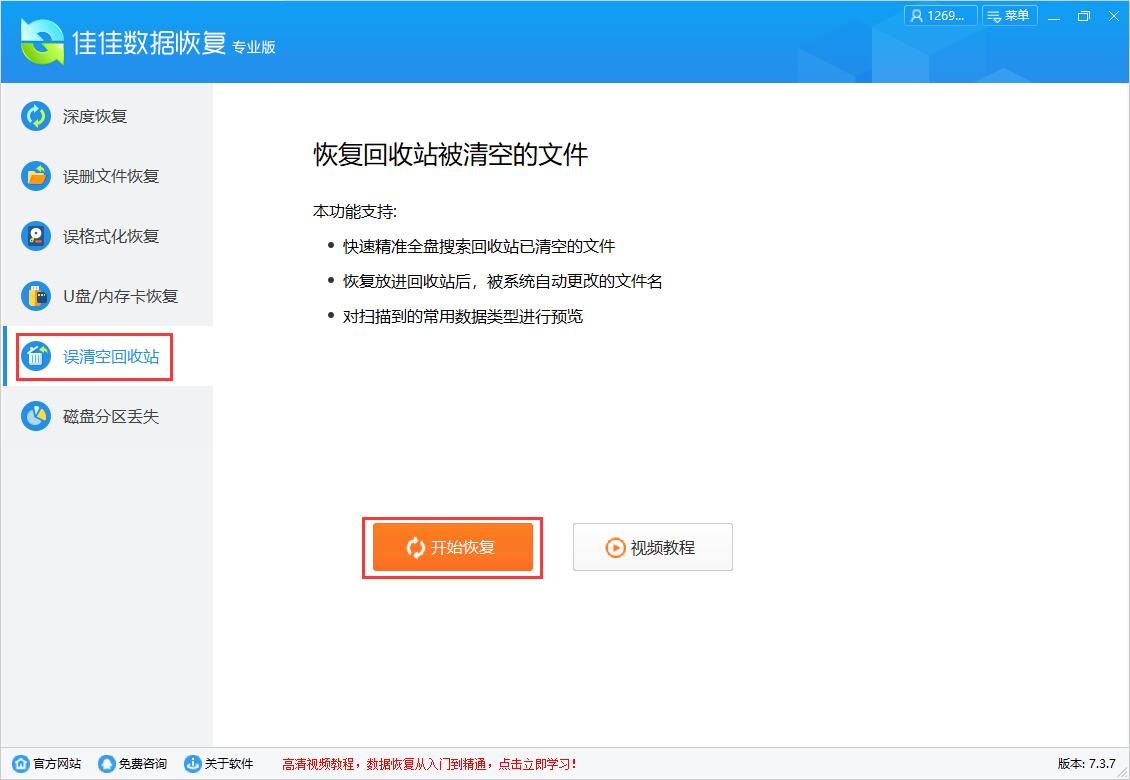Restore down the application window
Image resolution: width=1130 pixels, height=780 pixels.
click(1084, 17)
